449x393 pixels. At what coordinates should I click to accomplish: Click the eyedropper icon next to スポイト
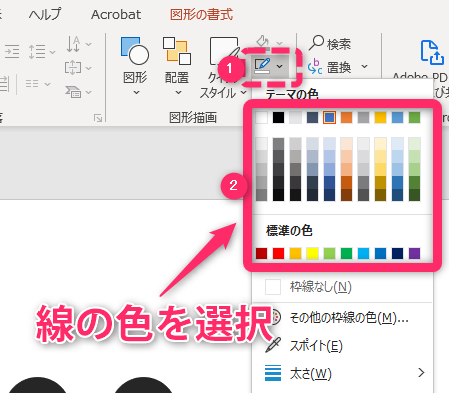(273, 345)
